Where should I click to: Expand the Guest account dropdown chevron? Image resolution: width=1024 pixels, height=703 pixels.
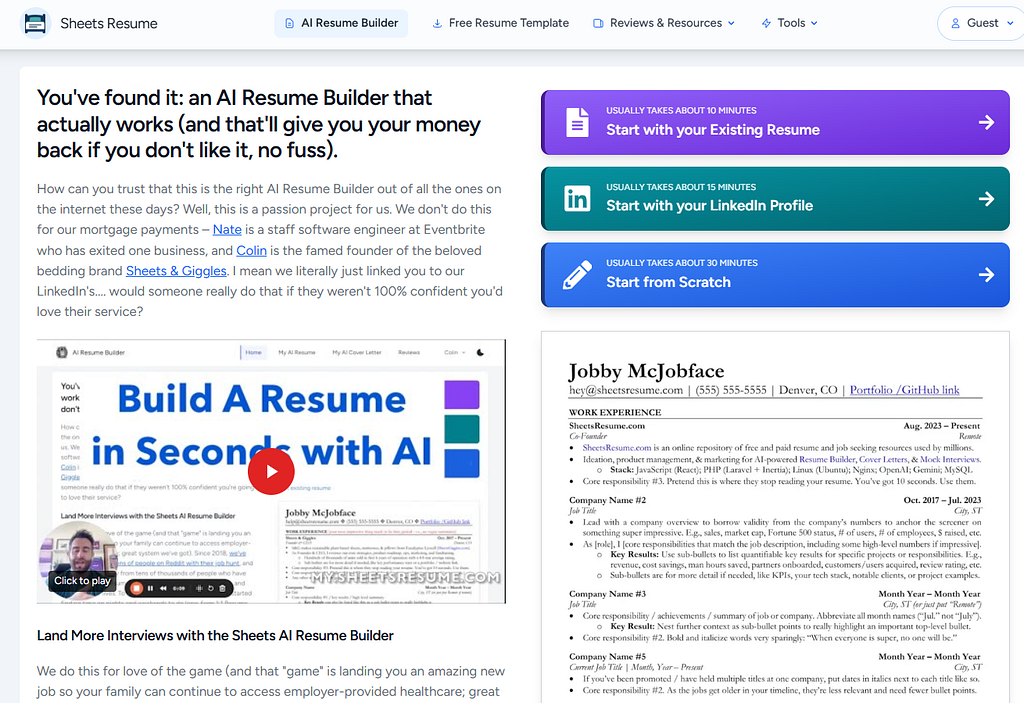1010,24
